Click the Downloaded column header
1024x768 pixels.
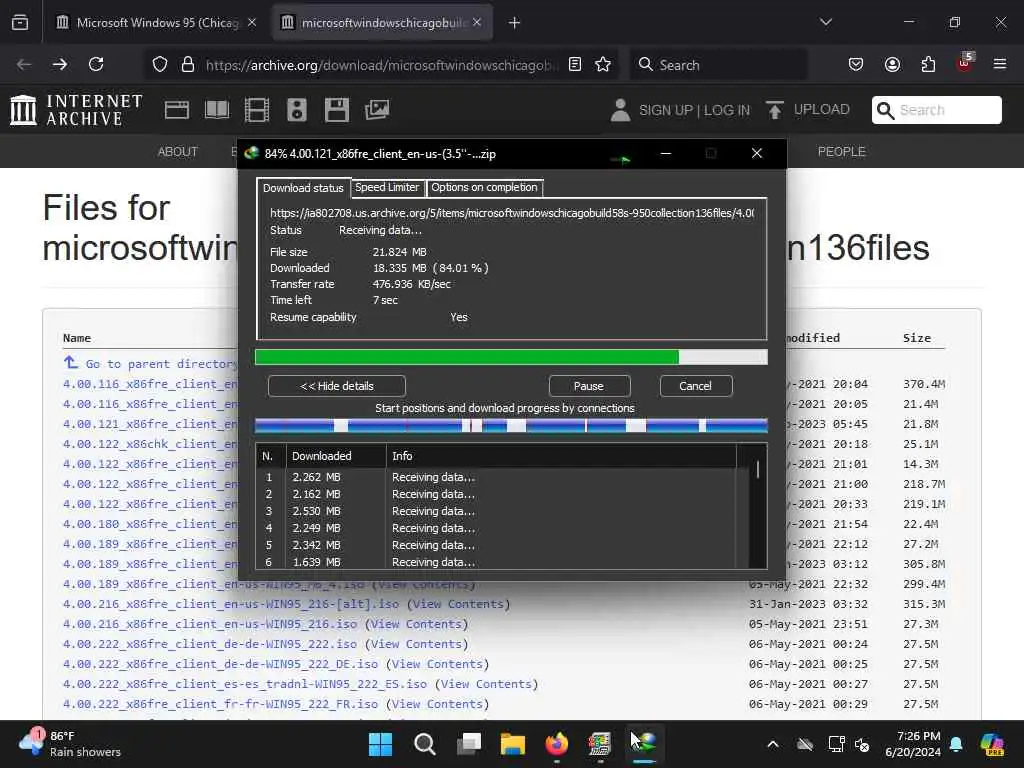[x=336, y=456]
